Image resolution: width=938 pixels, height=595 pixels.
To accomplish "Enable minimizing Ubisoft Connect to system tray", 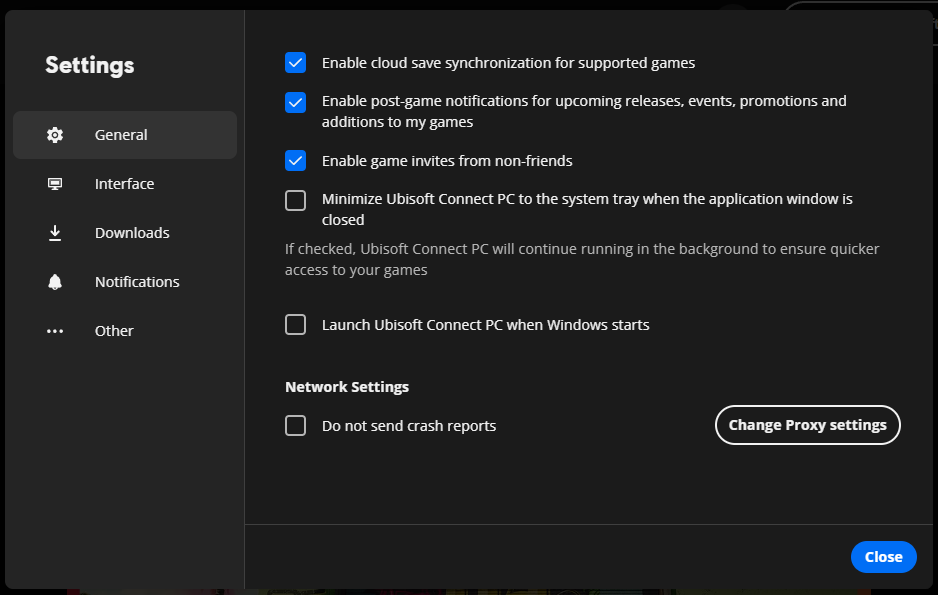I will pyautogui.click(x=295, y=199).
